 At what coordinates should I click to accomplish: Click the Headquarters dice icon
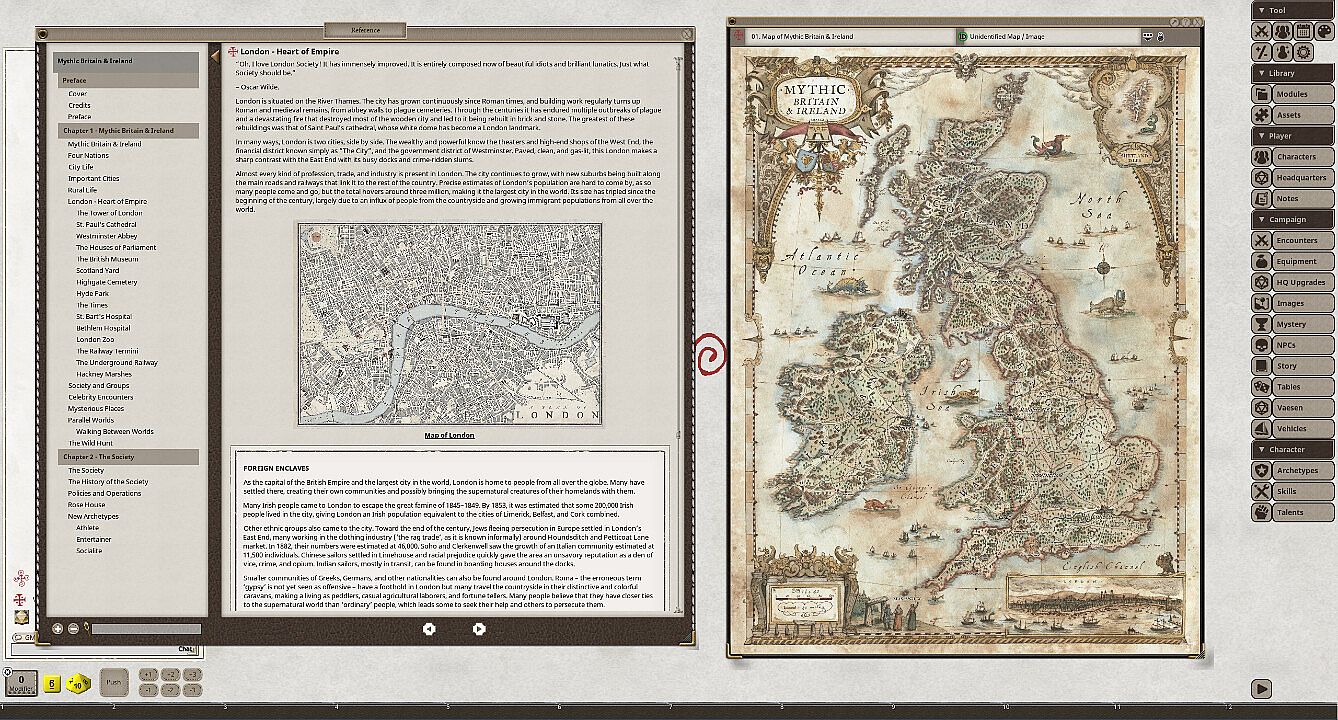tap(1261, 177)
